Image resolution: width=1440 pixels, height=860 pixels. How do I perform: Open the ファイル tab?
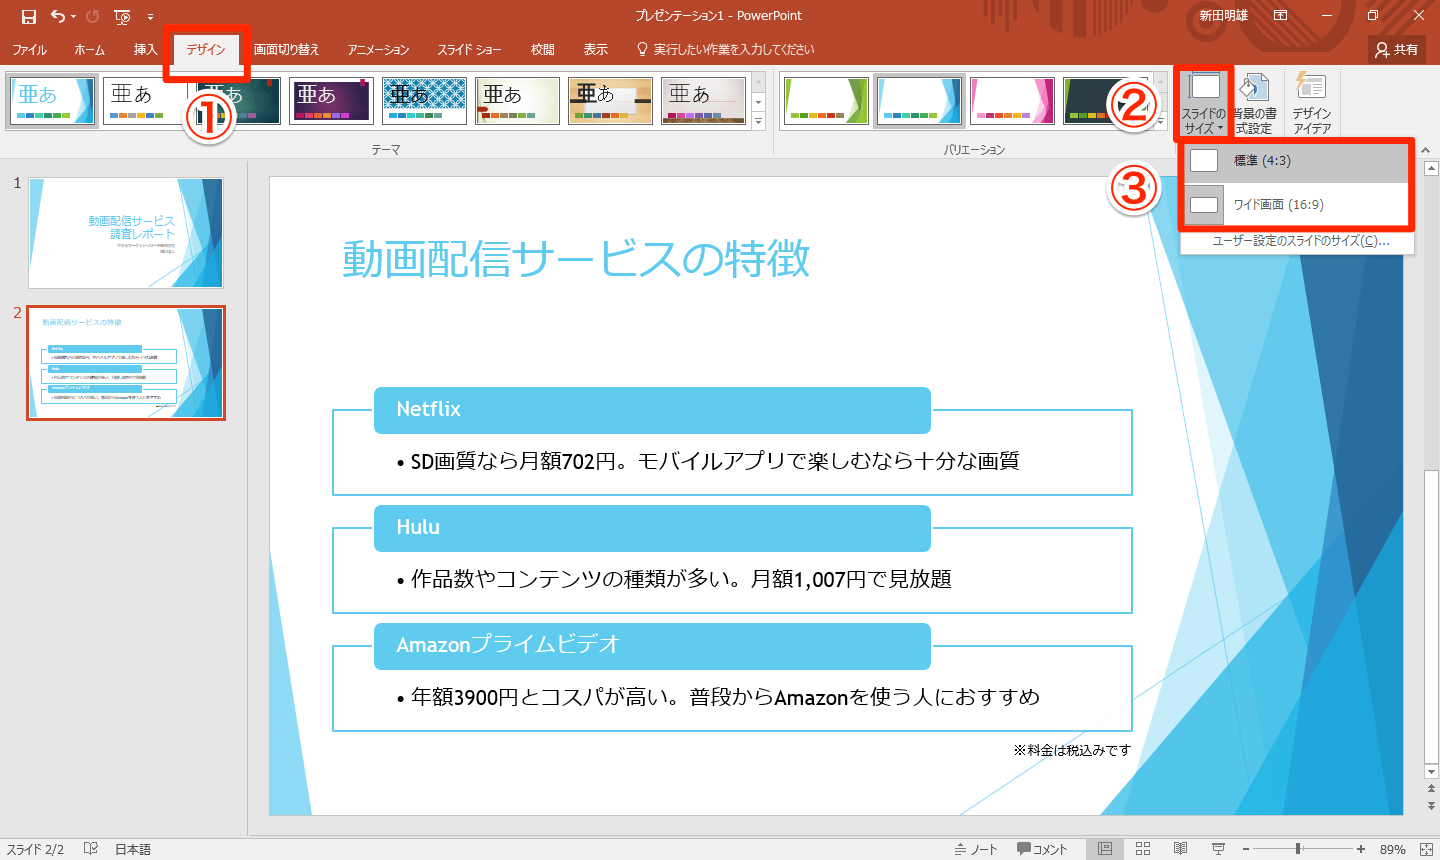tap(29, 49)
